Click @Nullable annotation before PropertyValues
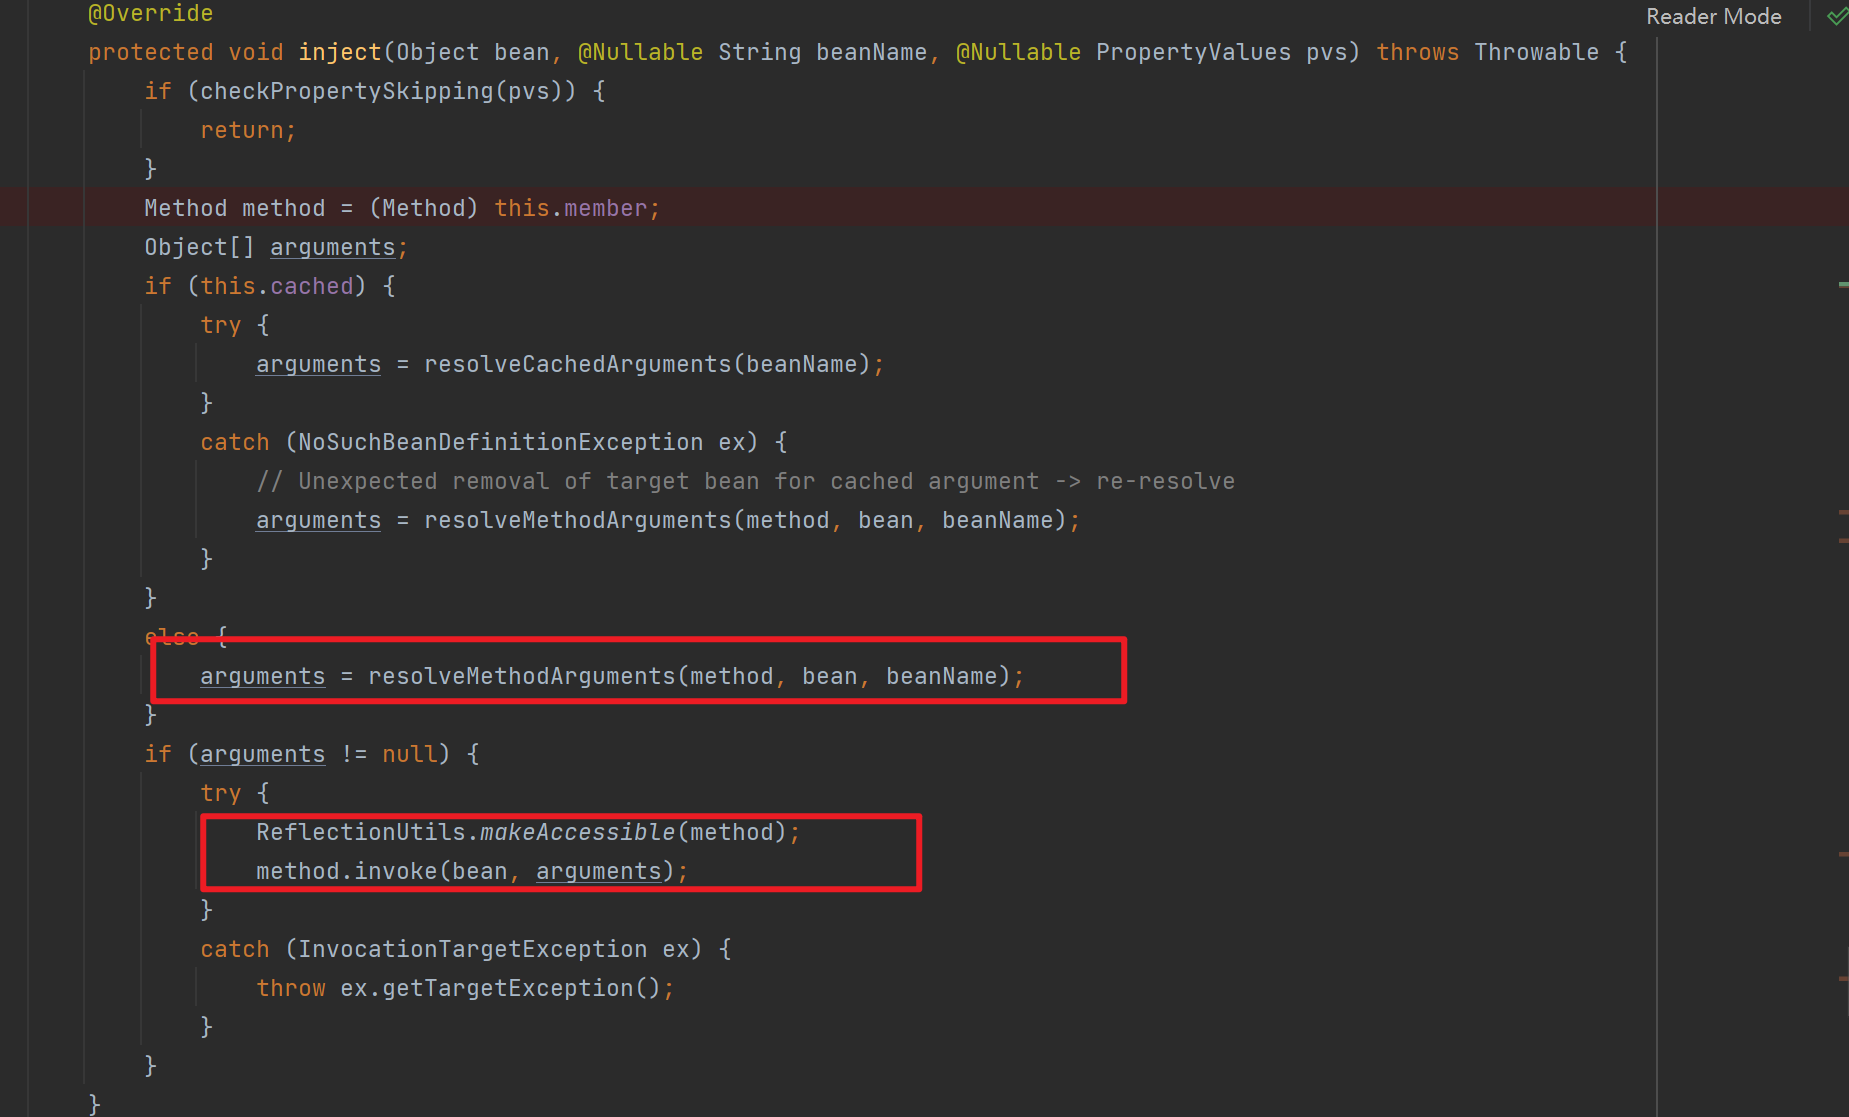1849x1117 pixels. pos(1018,52)
